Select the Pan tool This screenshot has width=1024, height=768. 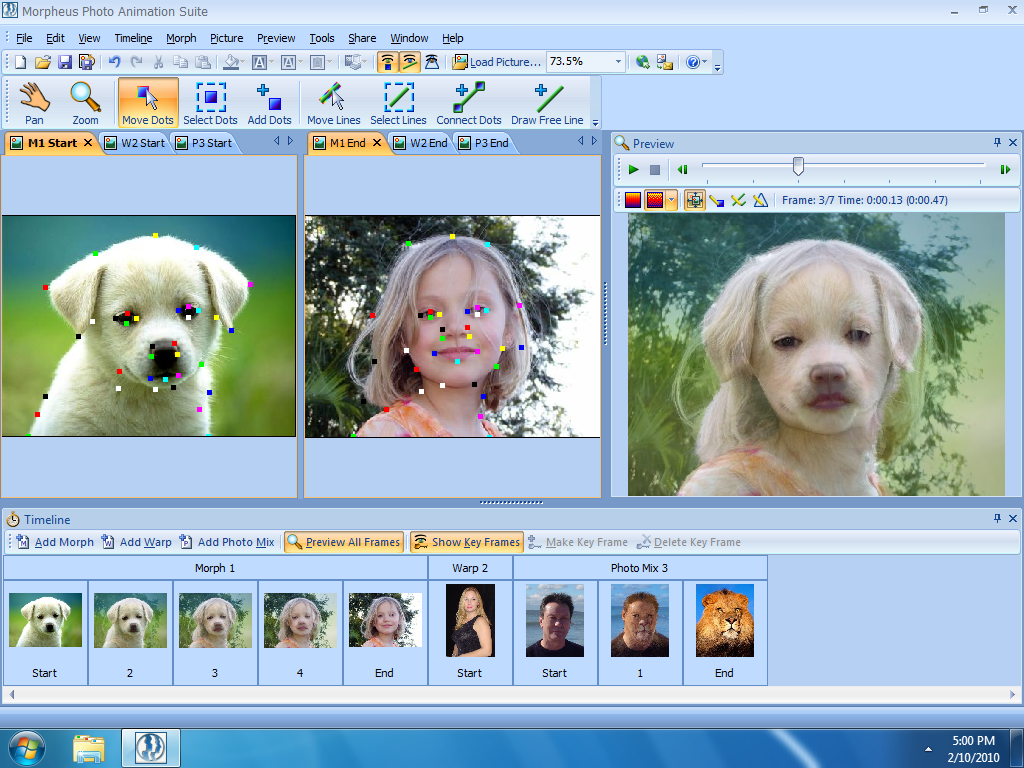coord(33,100)
